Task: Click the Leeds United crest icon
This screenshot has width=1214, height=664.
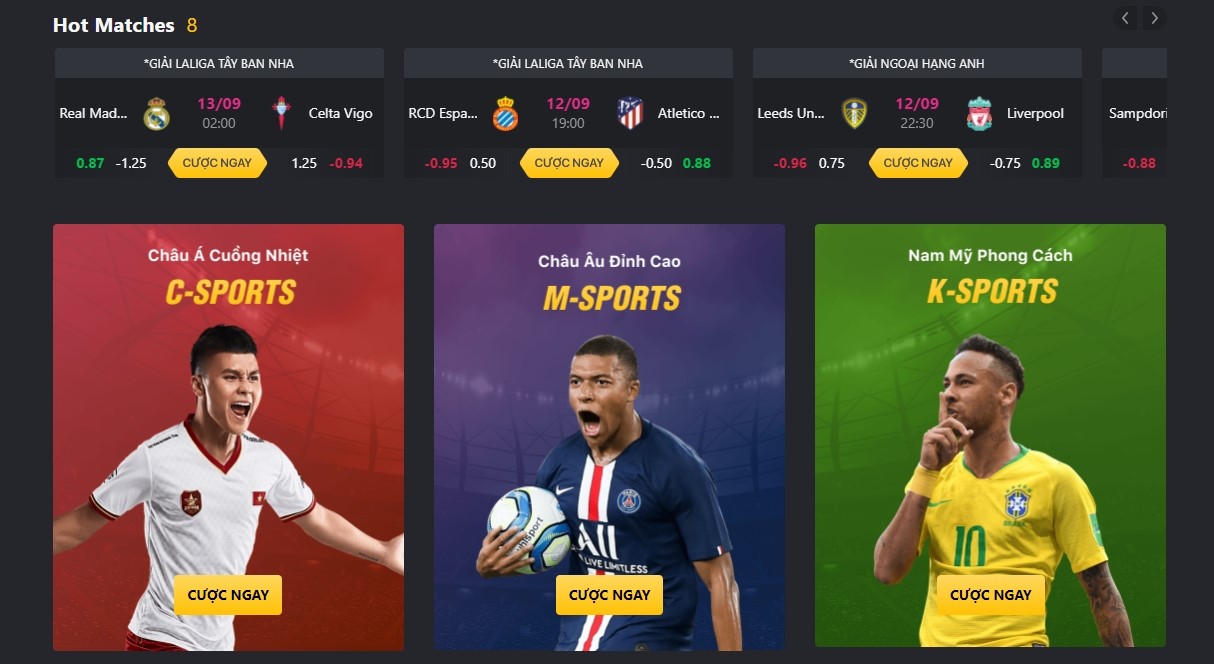Action: click(x=854, y=114)
